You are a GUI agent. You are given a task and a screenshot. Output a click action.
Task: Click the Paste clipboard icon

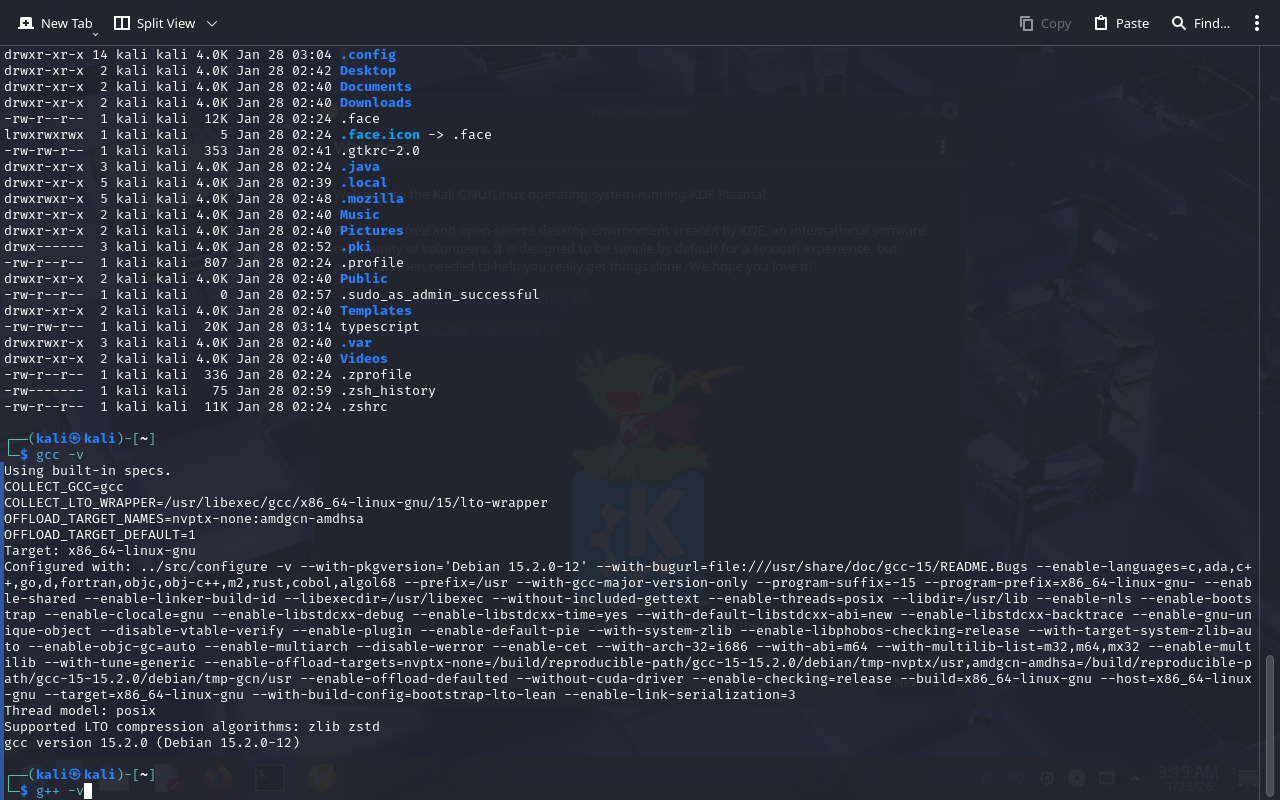click(1101, 23)
